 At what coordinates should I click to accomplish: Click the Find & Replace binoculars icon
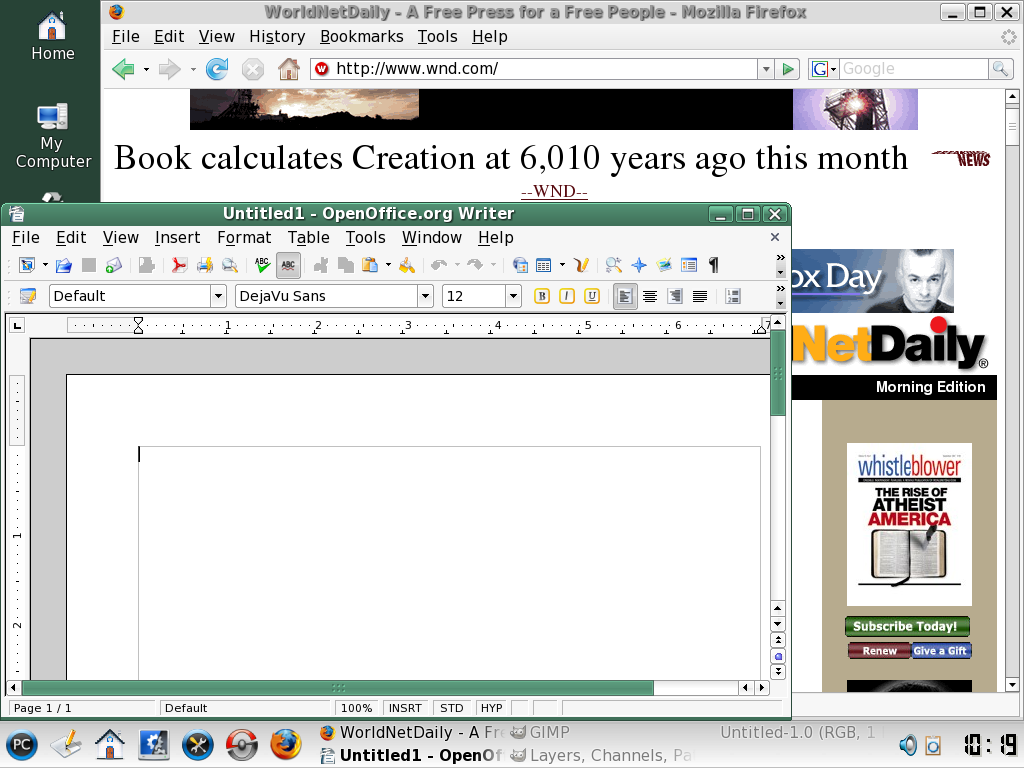(614, 265)
